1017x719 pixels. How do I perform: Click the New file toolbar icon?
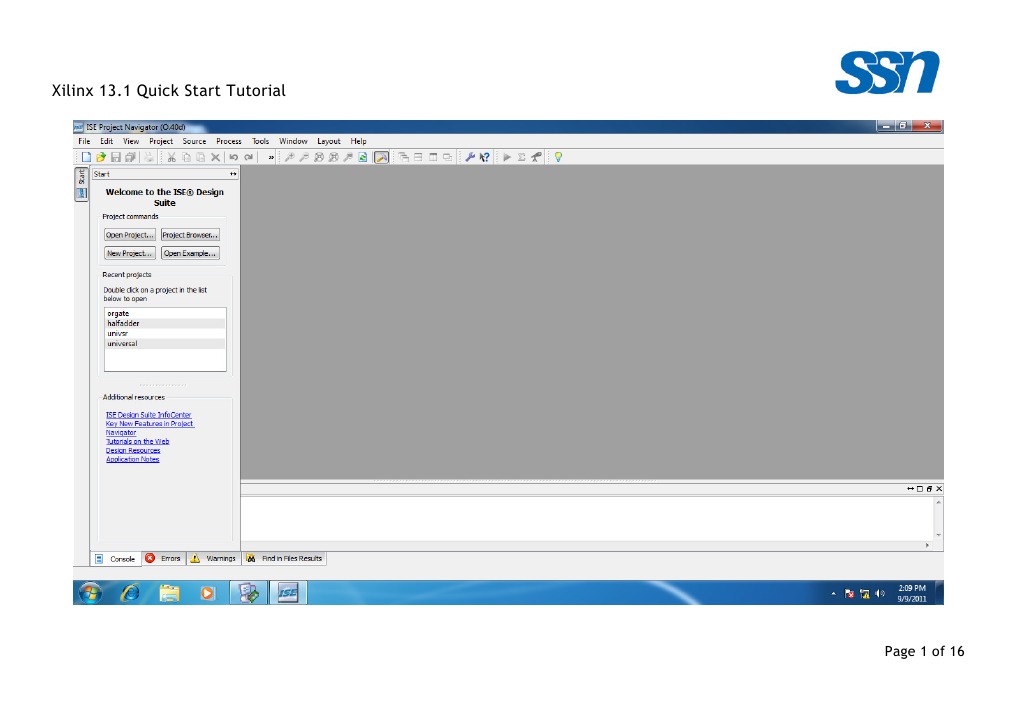86,157
